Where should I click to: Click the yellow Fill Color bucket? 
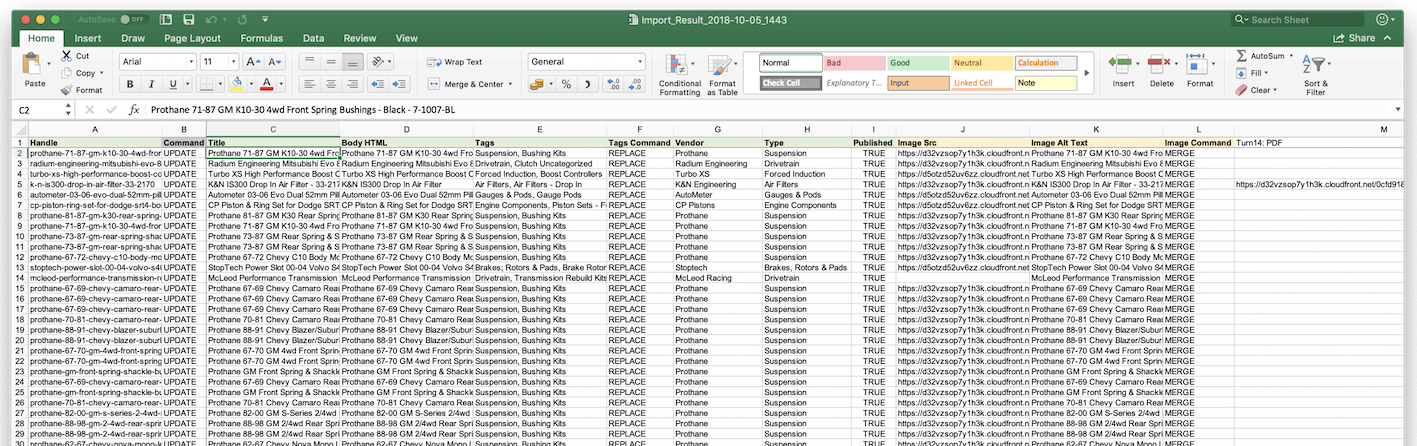tap(237, 84)
